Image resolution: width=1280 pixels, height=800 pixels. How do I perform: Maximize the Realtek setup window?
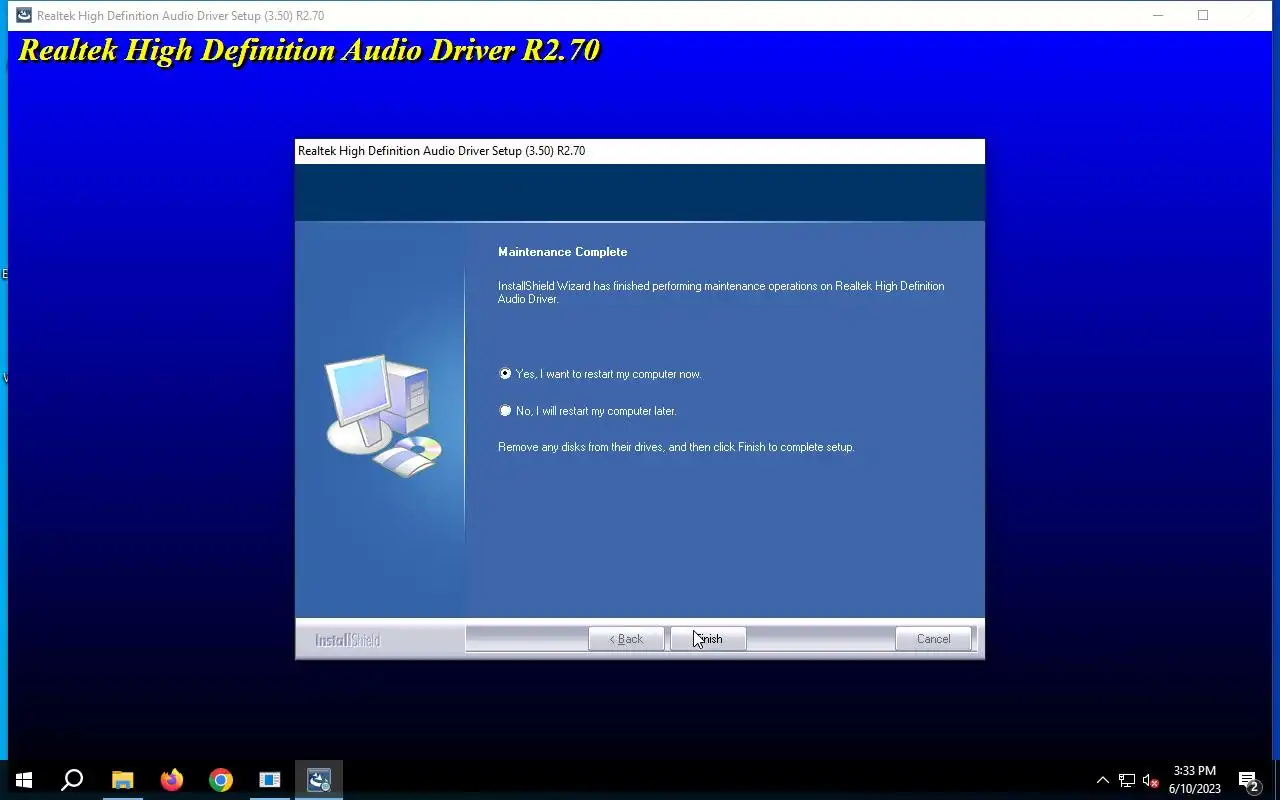[1203, 15]
